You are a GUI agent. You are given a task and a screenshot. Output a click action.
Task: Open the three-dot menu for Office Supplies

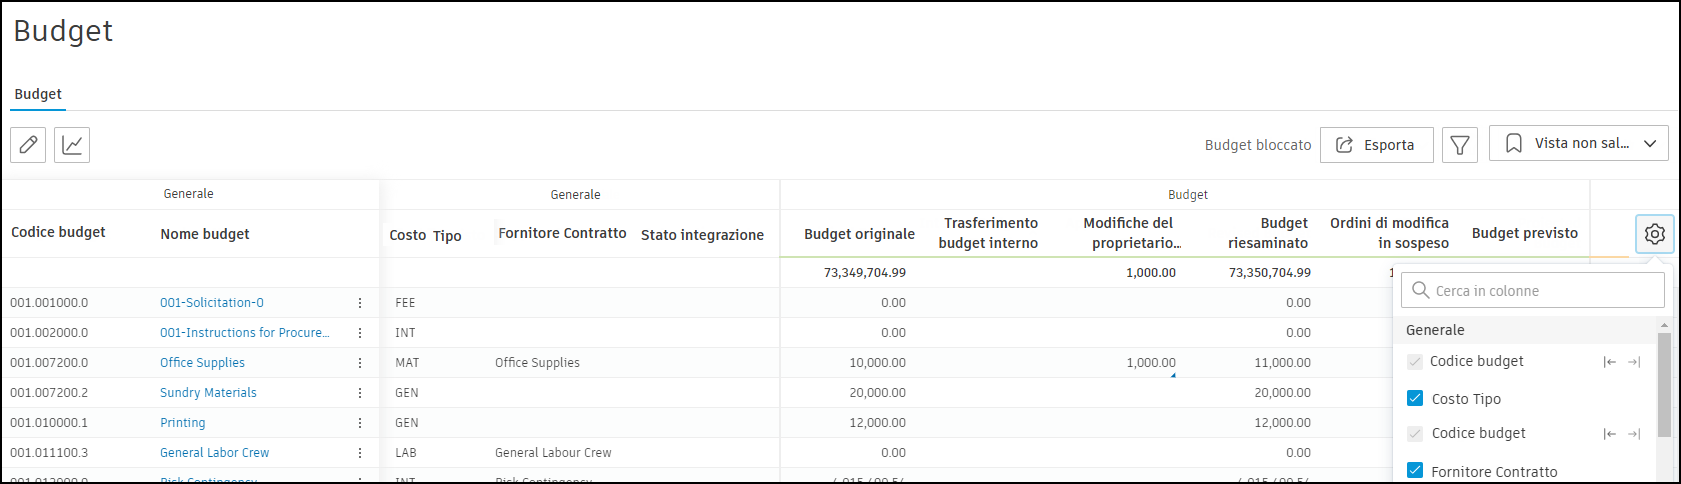360,363
